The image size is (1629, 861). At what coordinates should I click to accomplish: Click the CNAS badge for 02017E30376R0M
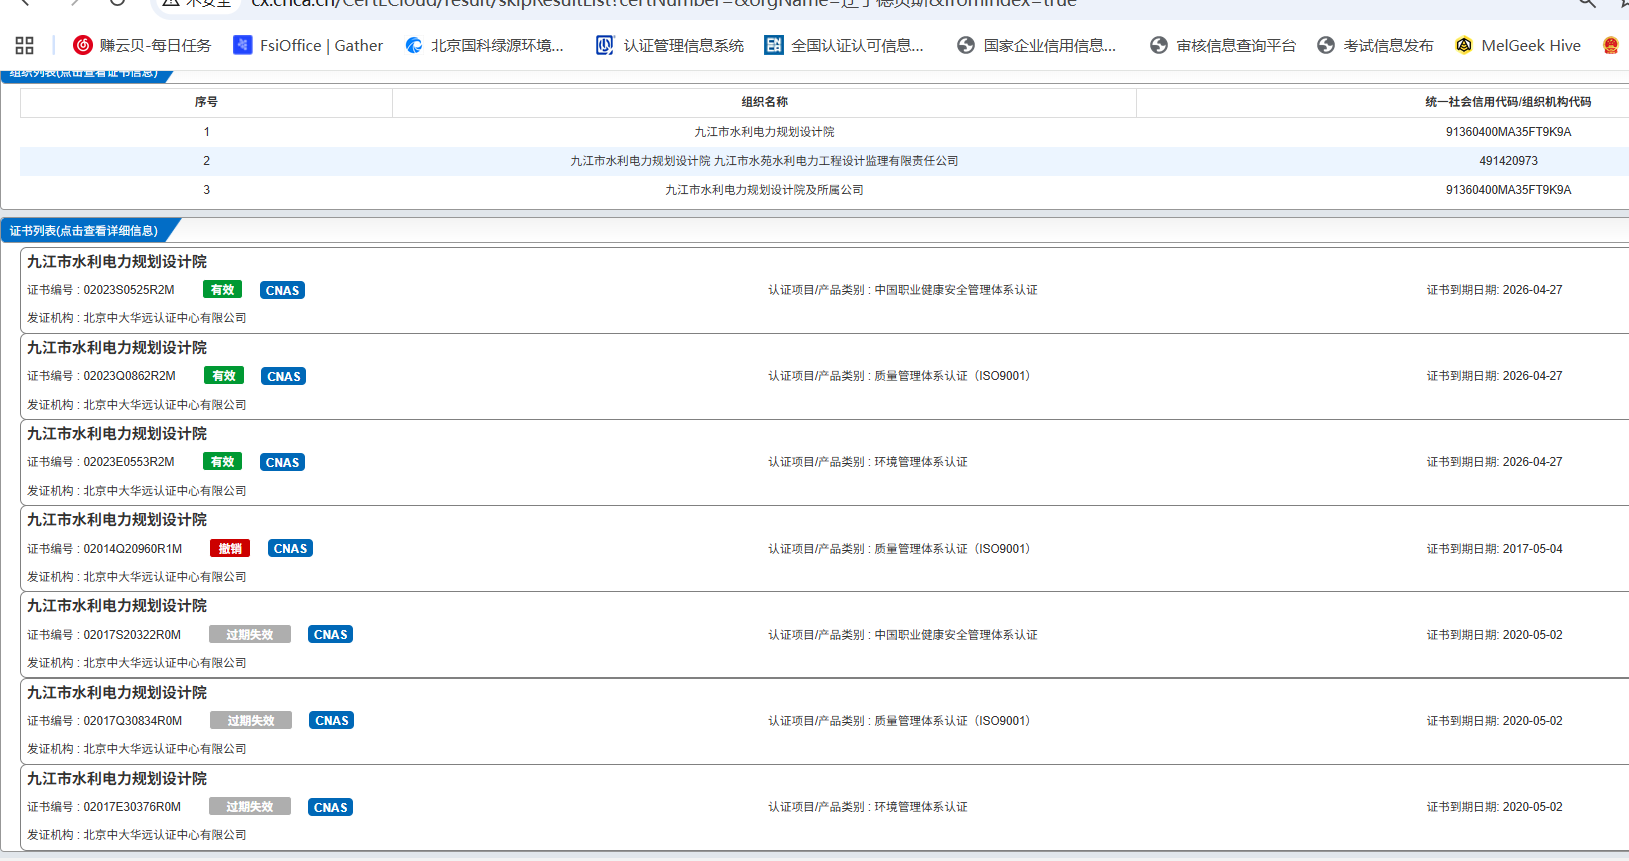click(x=330, y=807)
